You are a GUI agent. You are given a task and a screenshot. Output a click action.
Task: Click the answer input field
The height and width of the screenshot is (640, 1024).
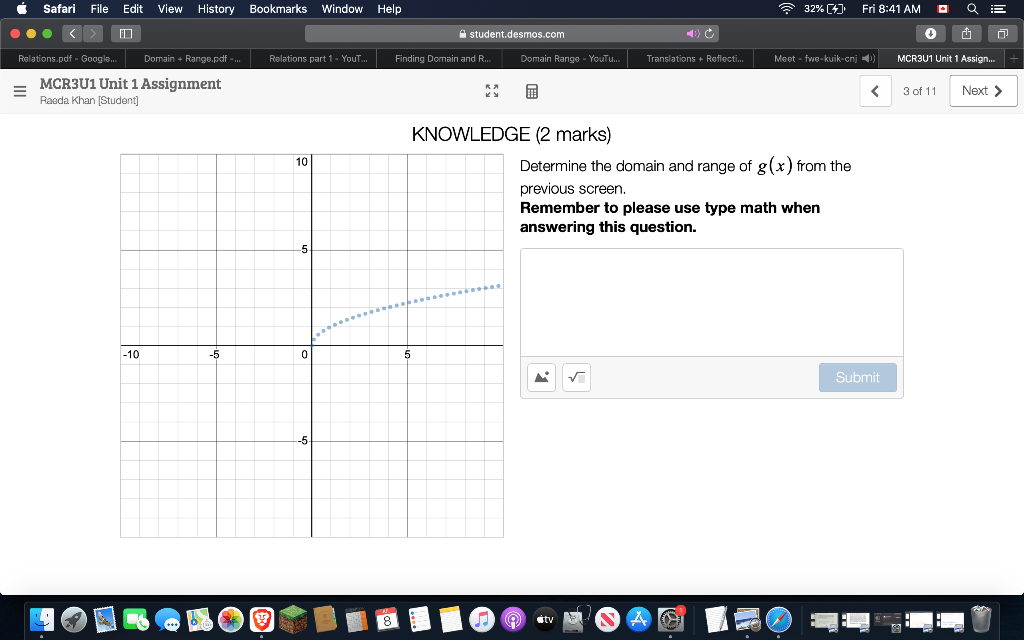point(711,300)
